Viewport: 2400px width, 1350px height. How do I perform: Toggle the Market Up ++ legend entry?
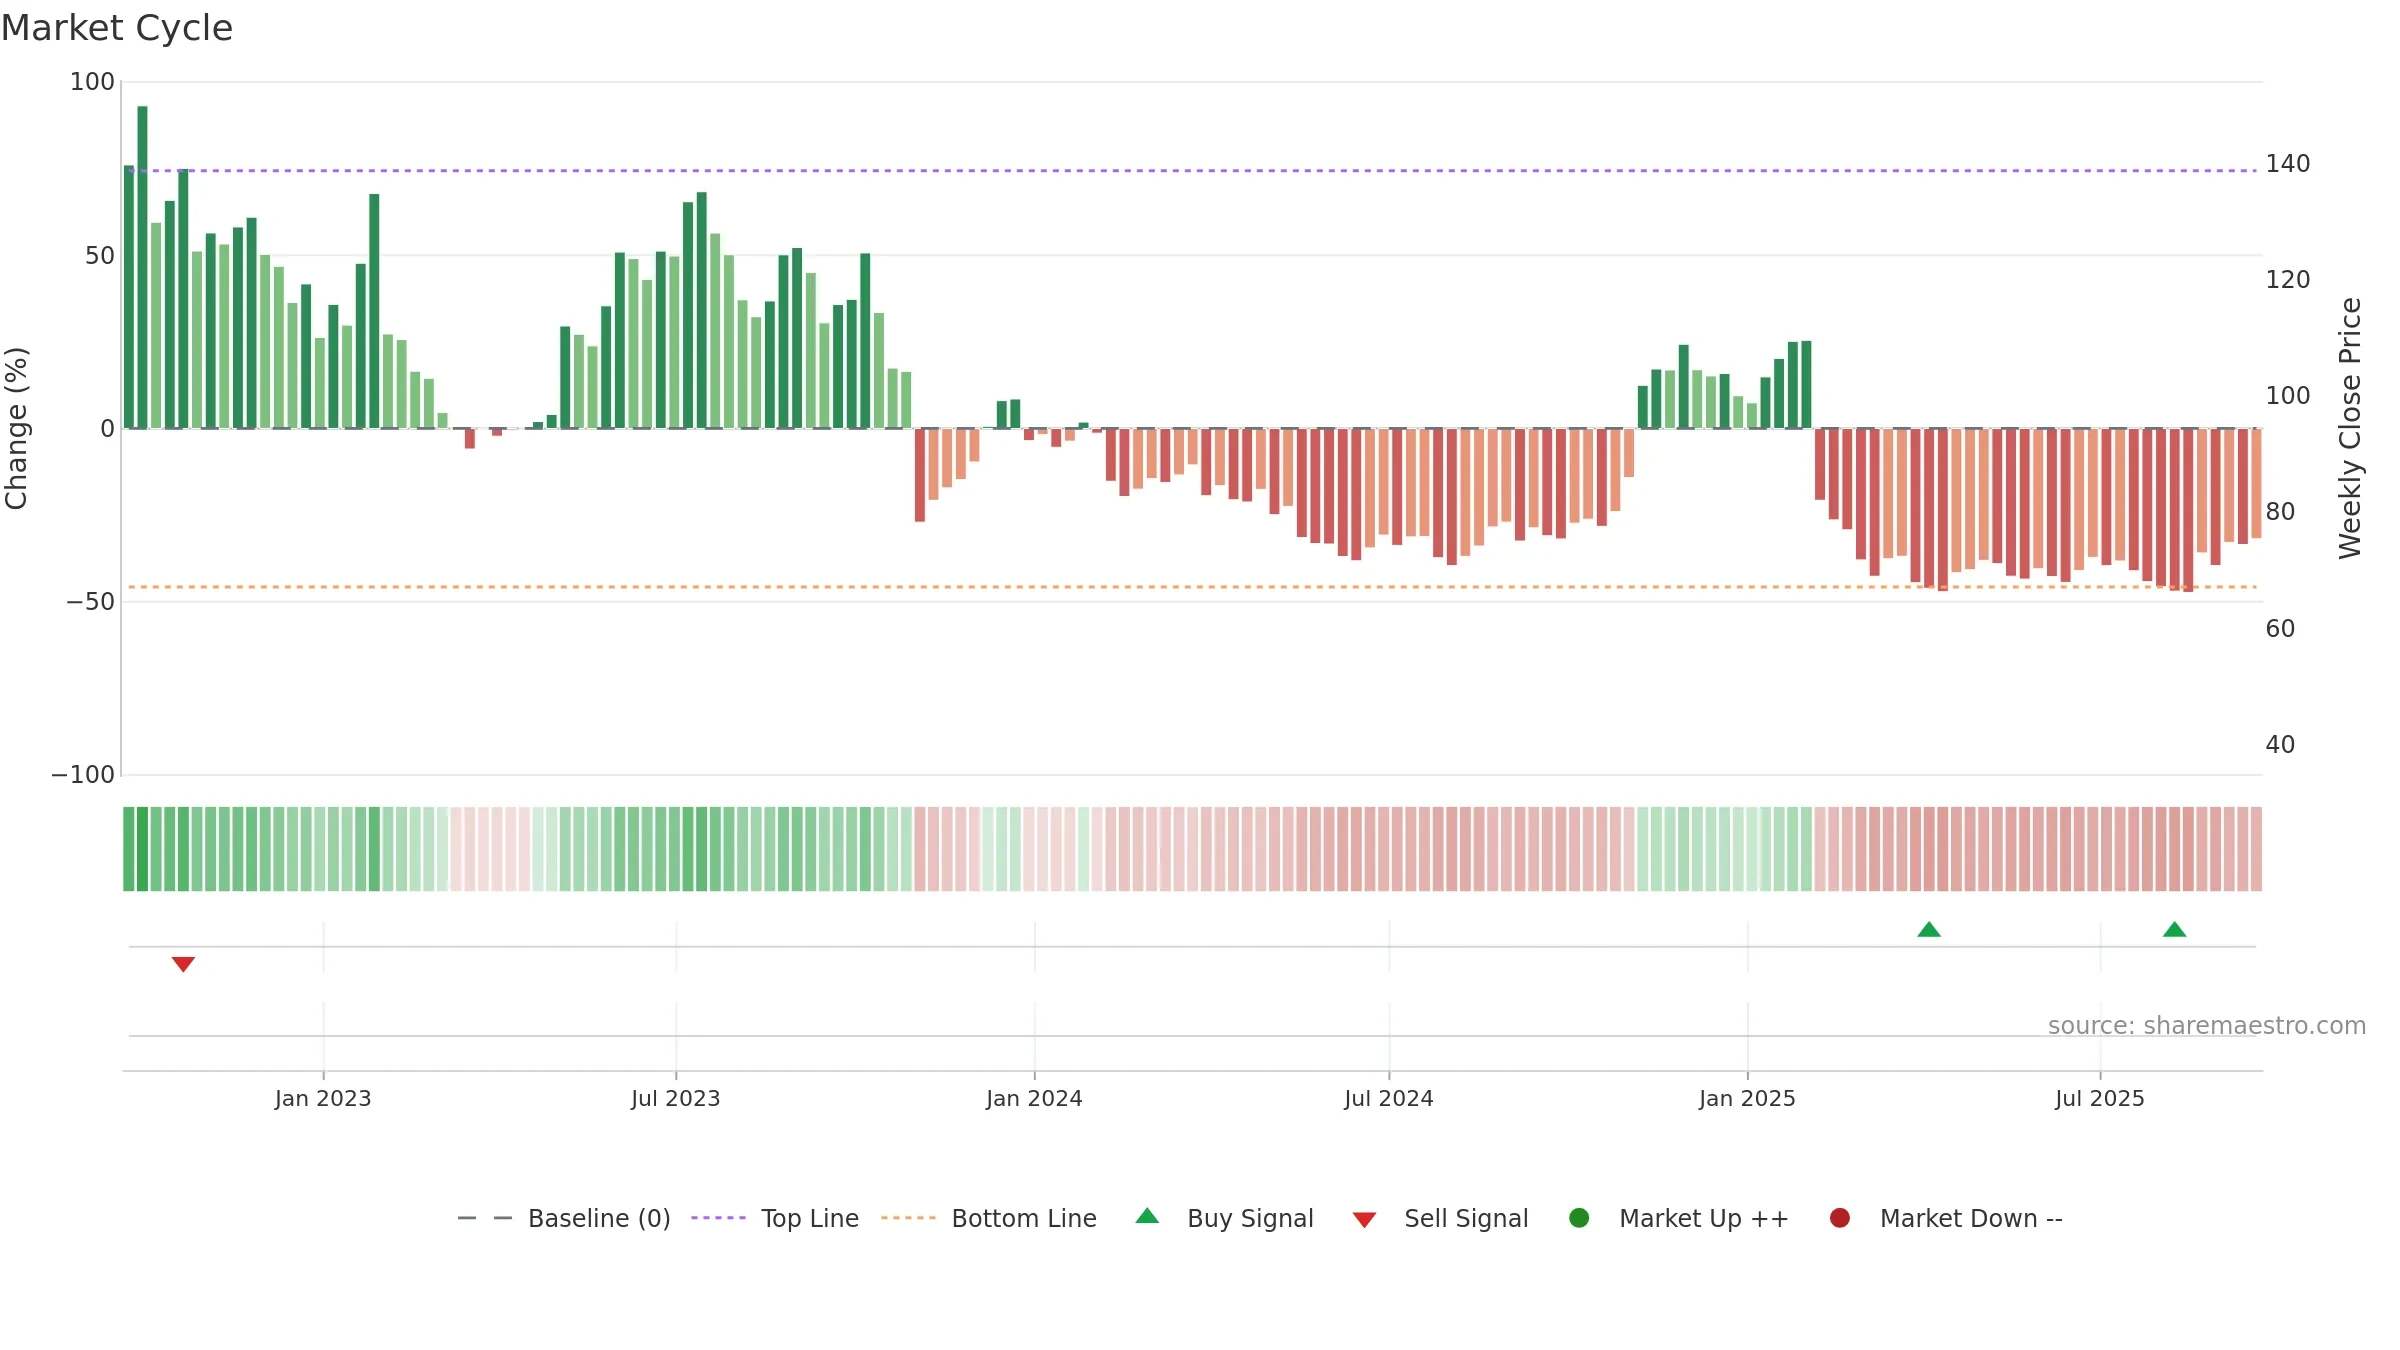coord(1679,1218)
